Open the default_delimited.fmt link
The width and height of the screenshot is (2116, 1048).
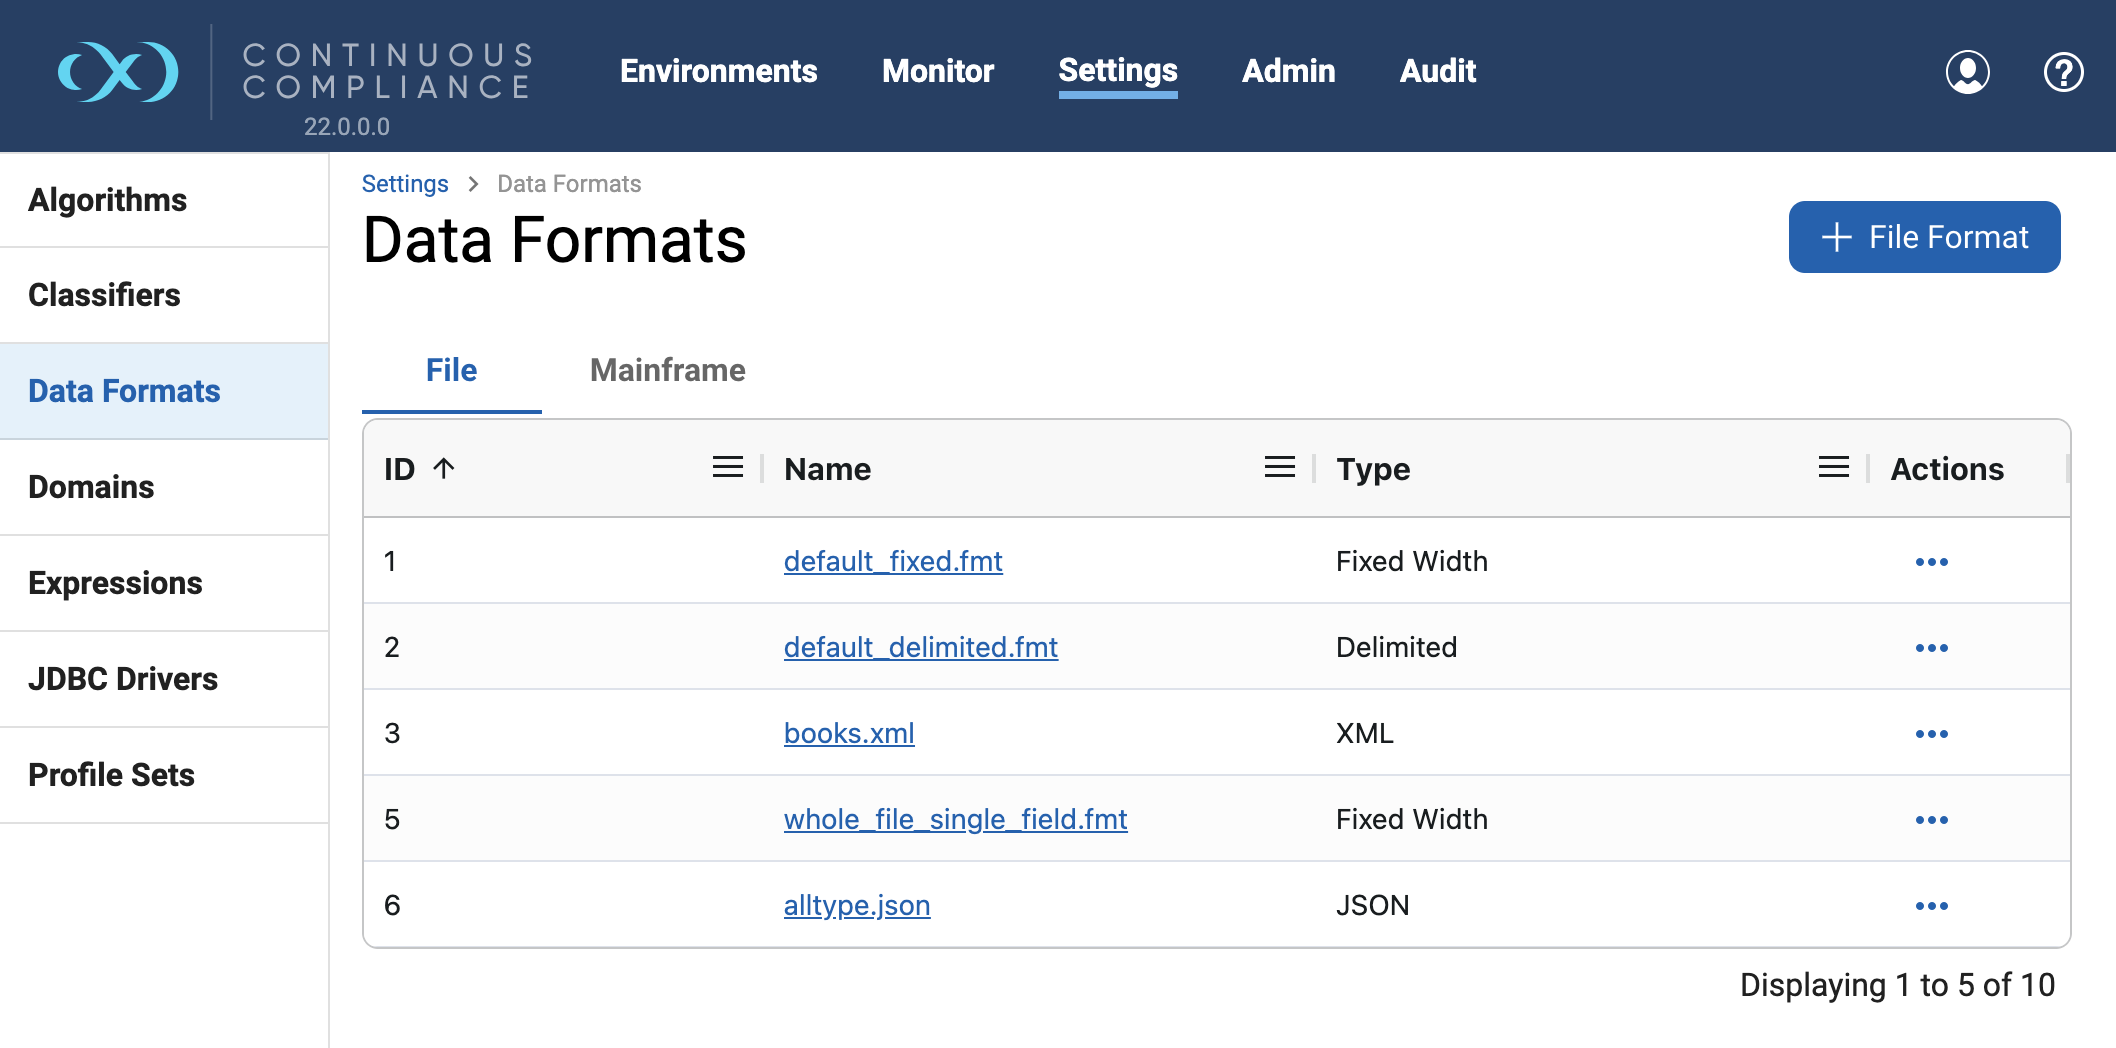(920, 648)
